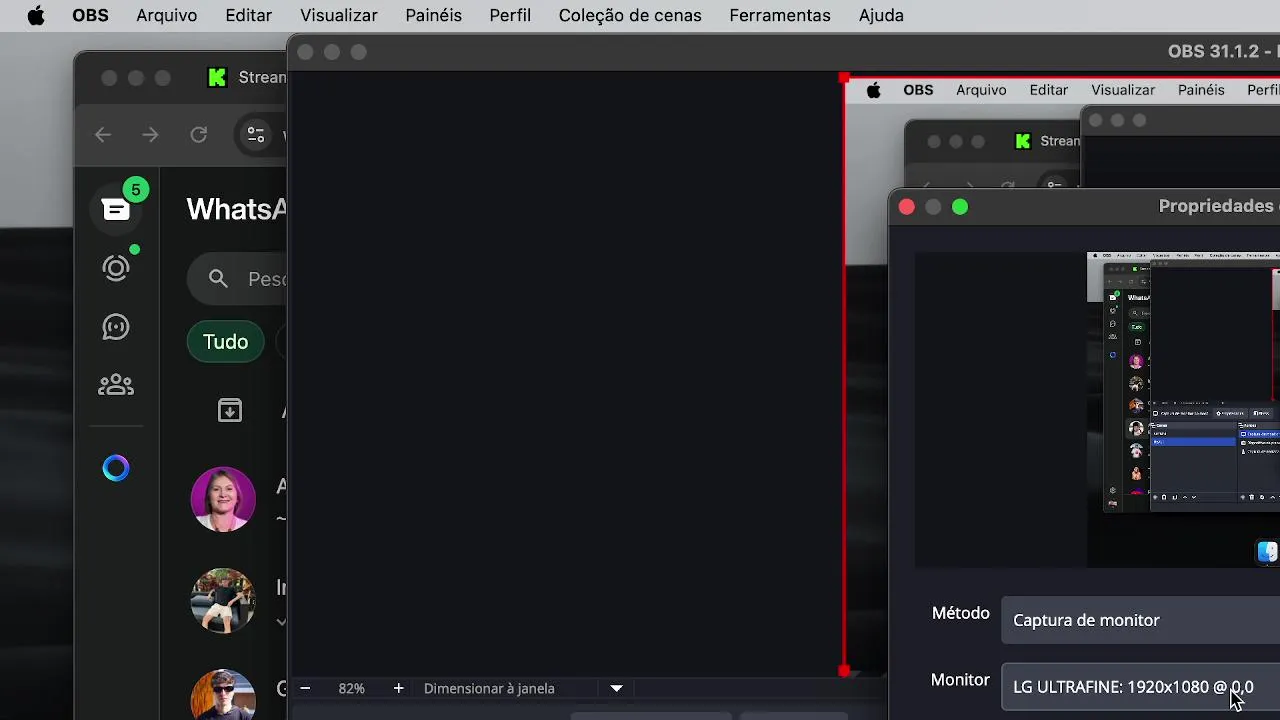The height and width of the screenshot is (720, 1280).
Task: Open the Ajuda menu
Action: 881,16
